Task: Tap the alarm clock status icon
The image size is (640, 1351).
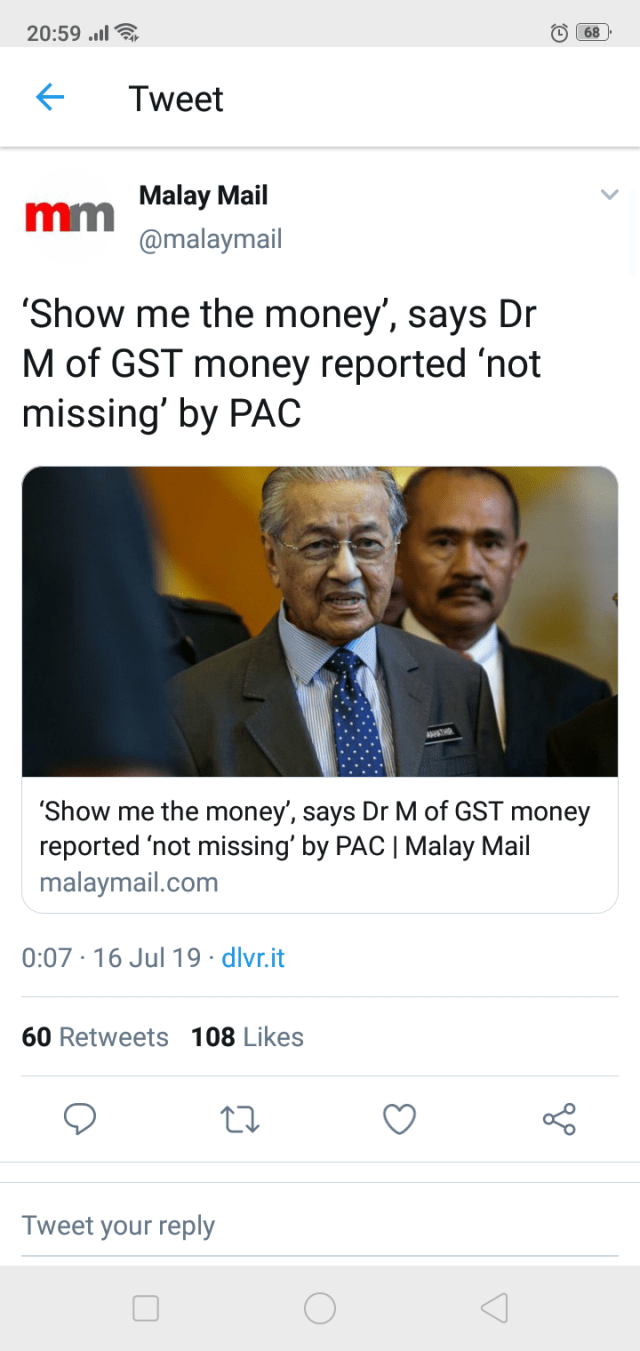Action: (x=560, y=33)
